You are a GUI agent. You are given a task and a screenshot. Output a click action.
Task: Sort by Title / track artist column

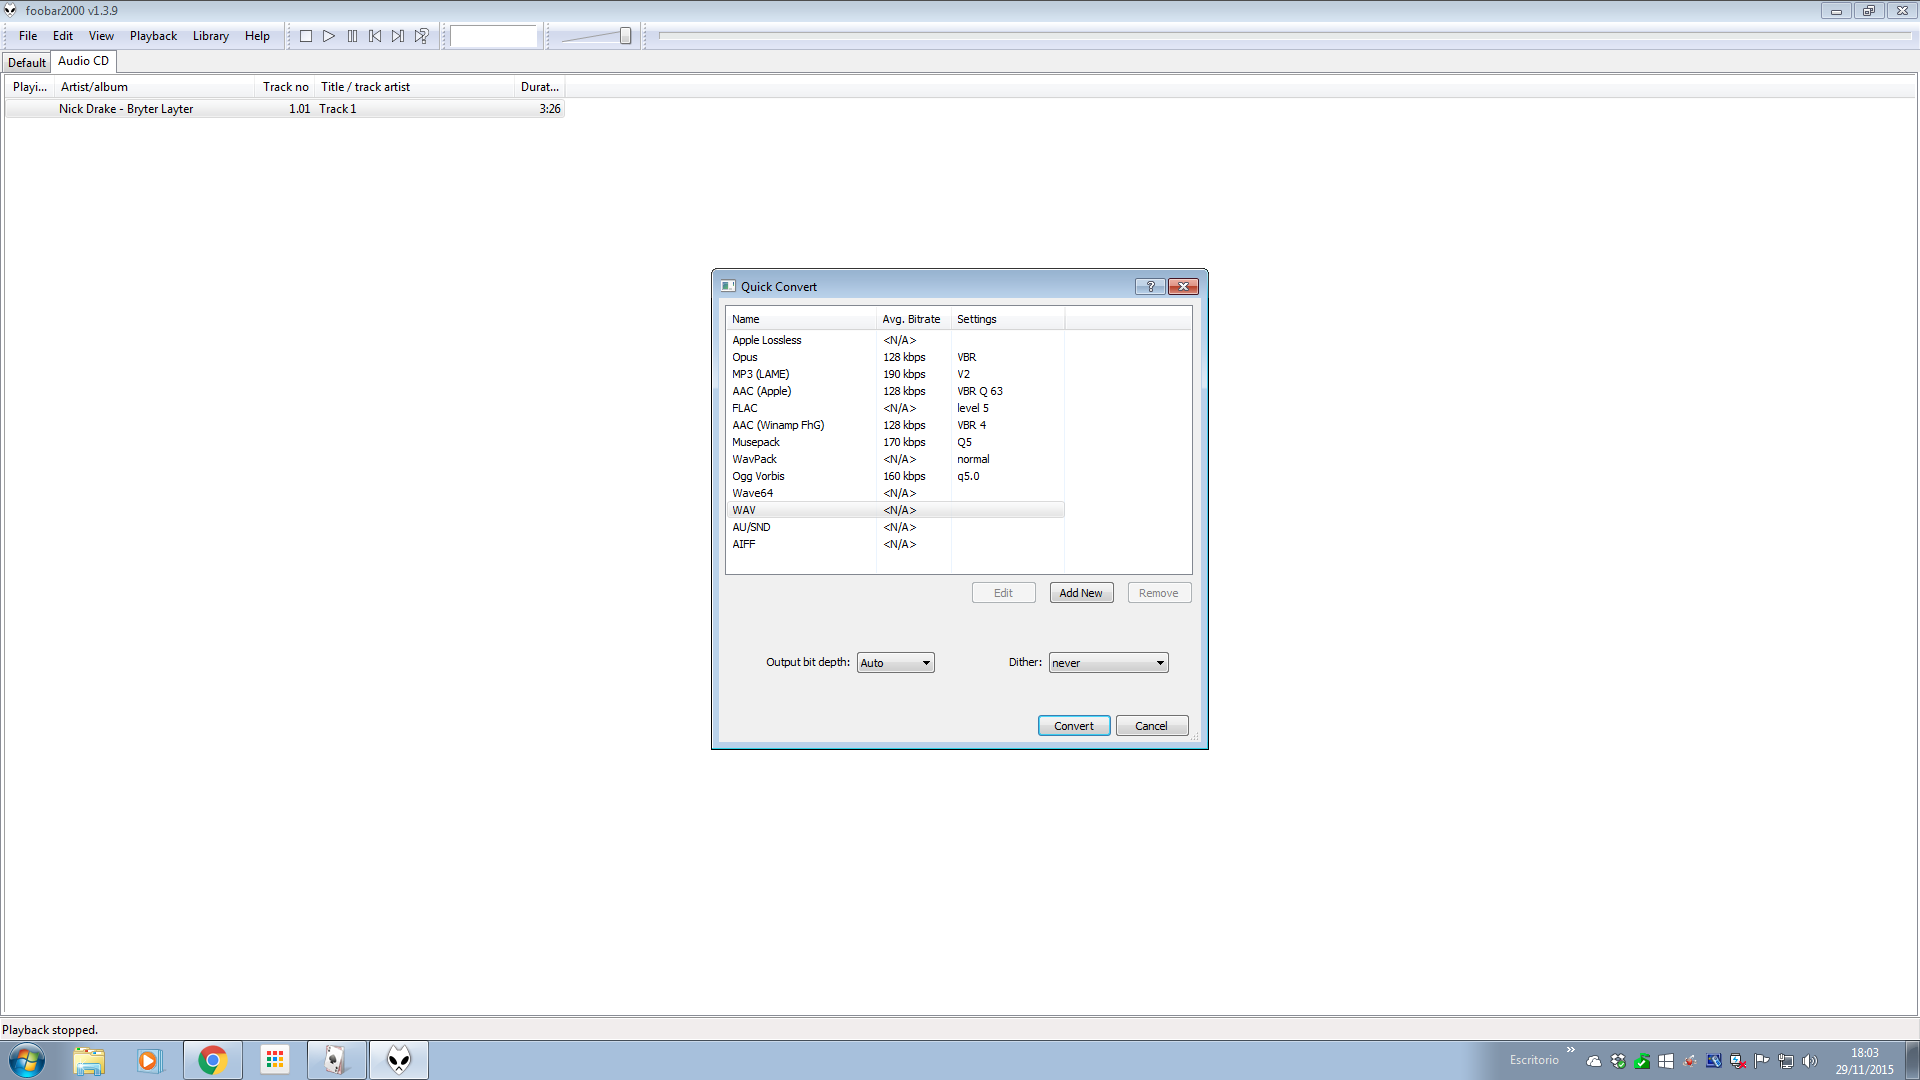tap(415, 87)
